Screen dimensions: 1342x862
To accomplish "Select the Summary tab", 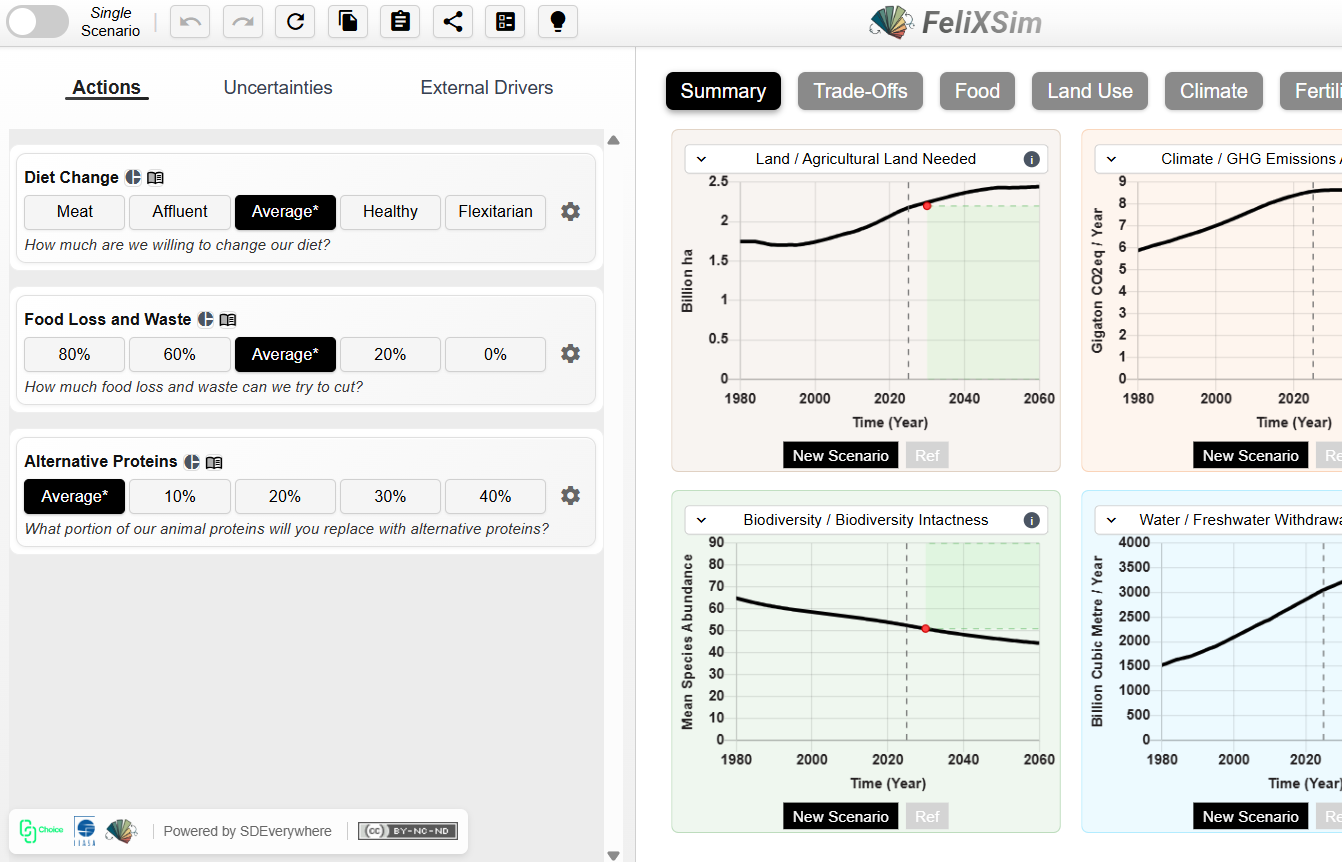I will [723, 91].
